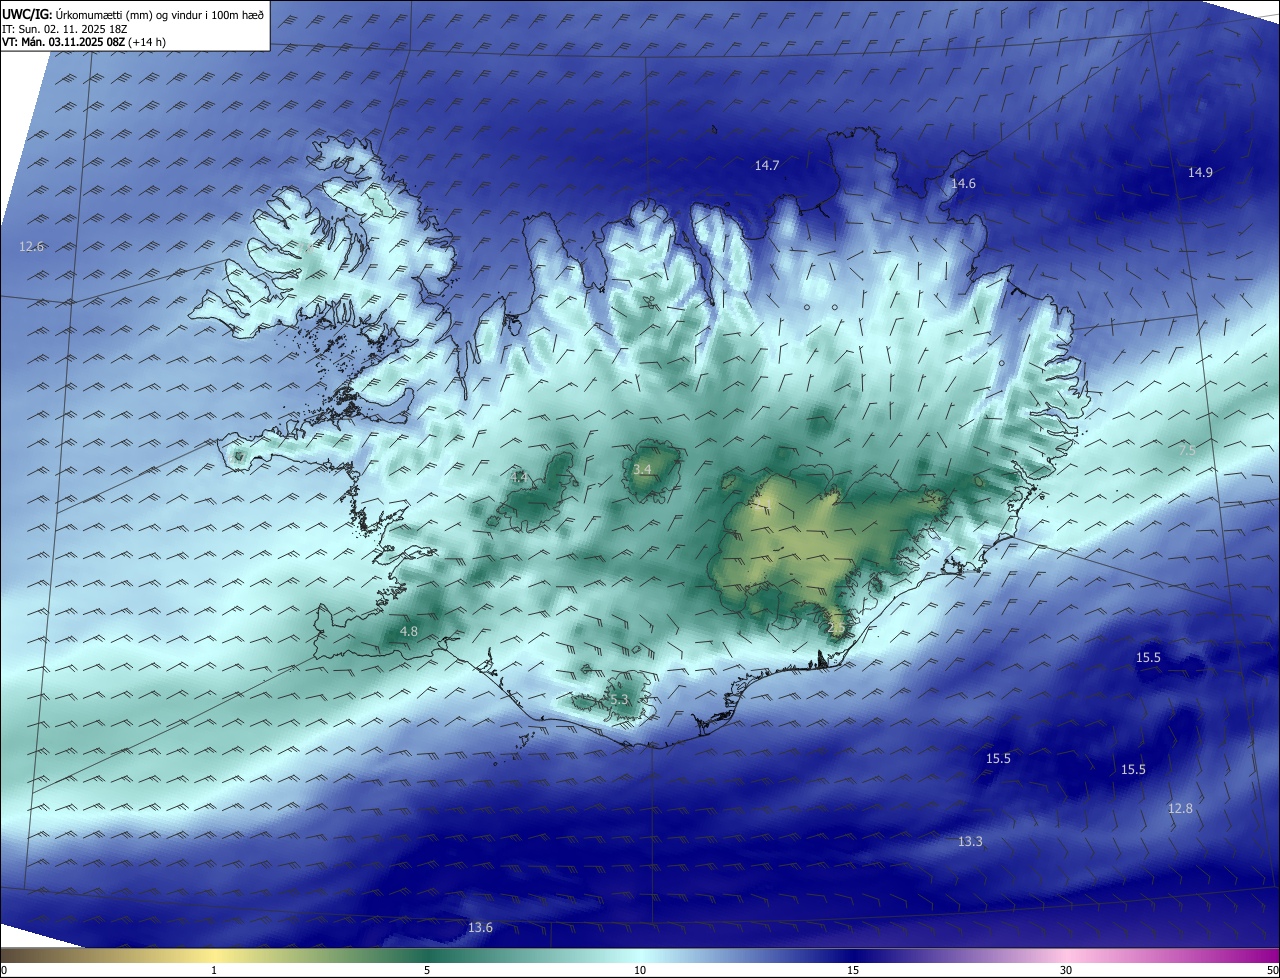Click the 4.8 value in southwest Iceland
Viewport: 1280px width, 978px height.
click(x=408, y=631)
